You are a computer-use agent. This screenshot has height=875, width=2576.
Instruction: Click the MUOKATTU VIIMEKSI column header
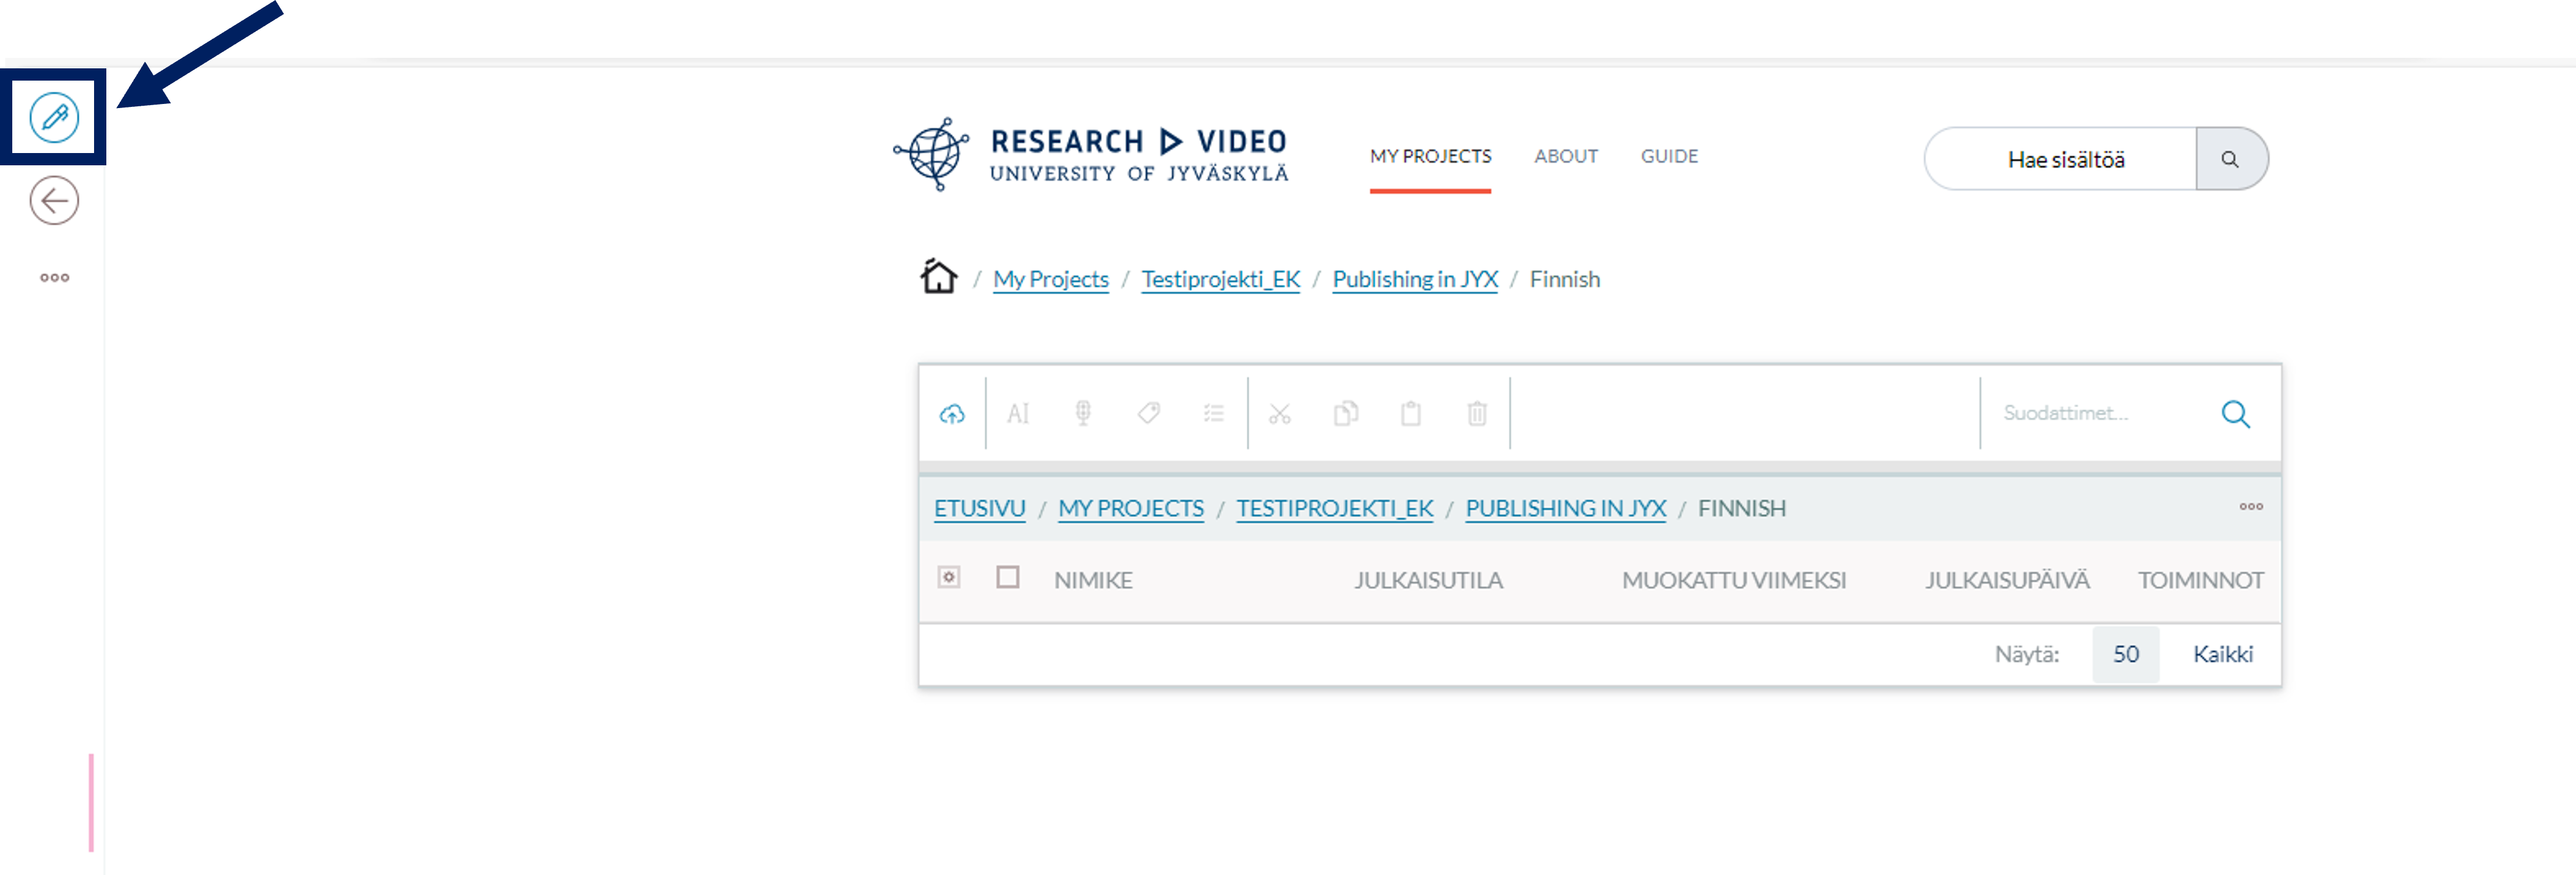point(1734,580)
